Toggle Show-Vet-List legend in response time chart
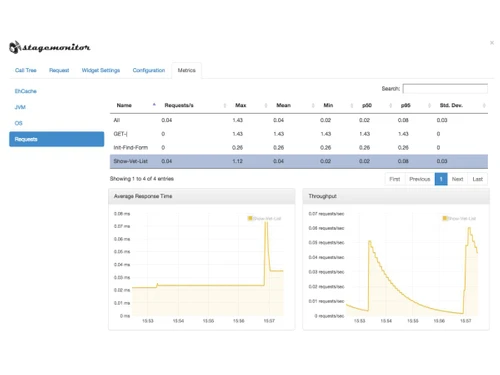 [x=264, y=218]
